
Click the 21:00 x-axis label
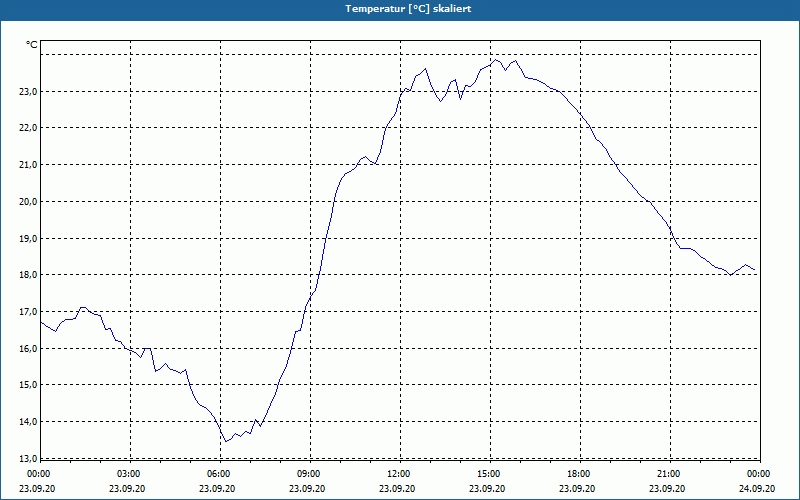click(667, 474)
